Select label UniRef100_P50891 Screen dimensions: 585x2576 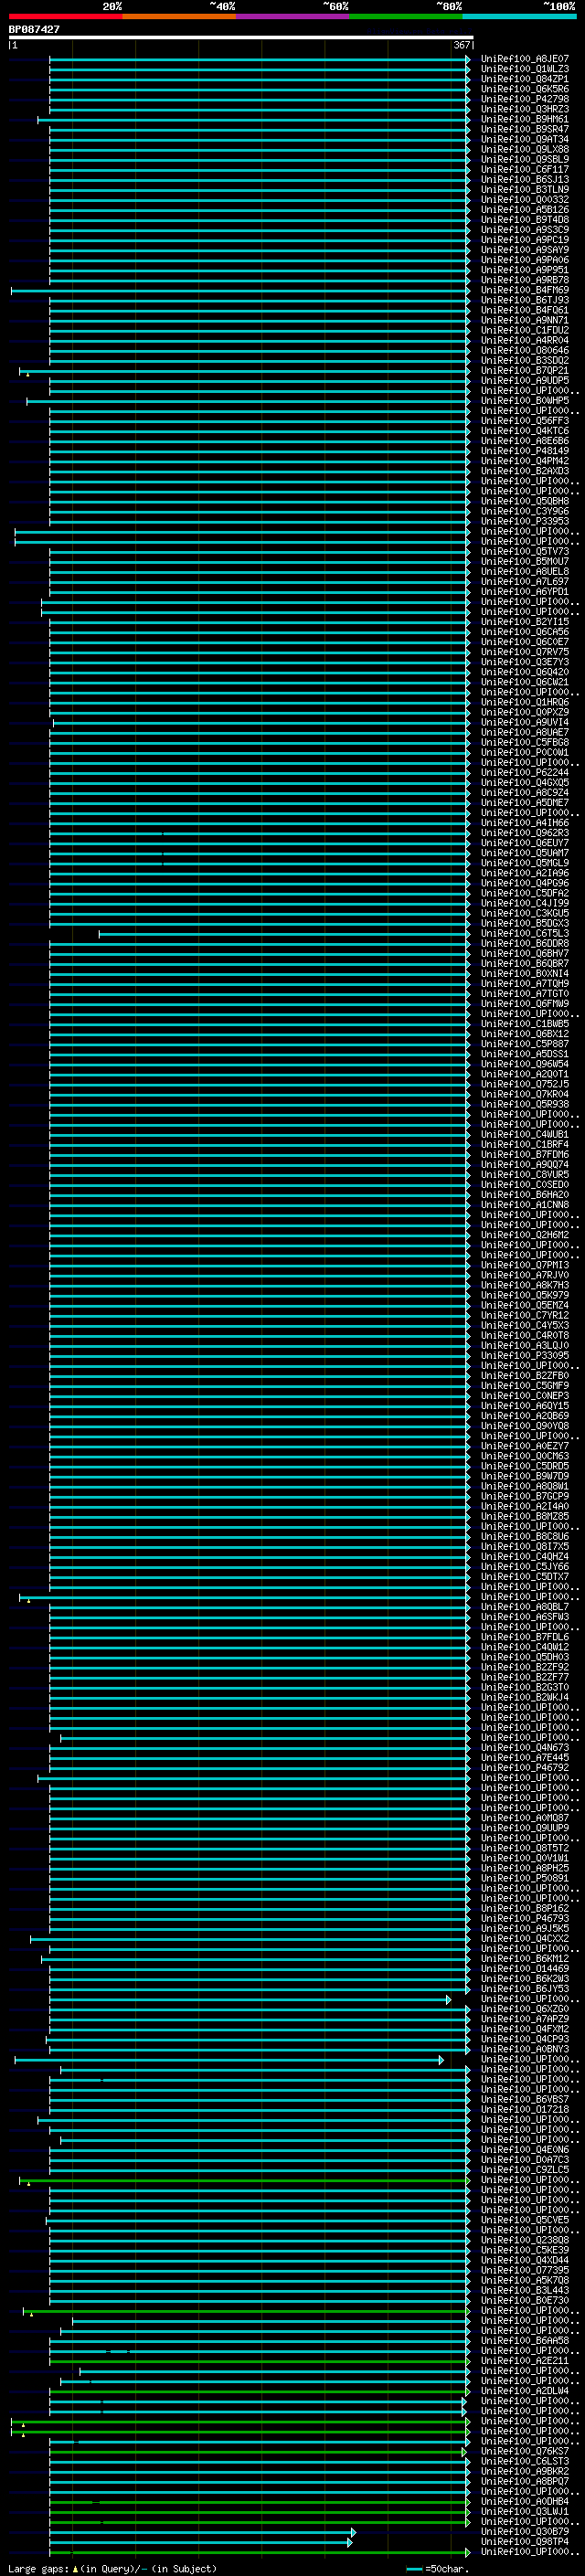pos(525,1878)
